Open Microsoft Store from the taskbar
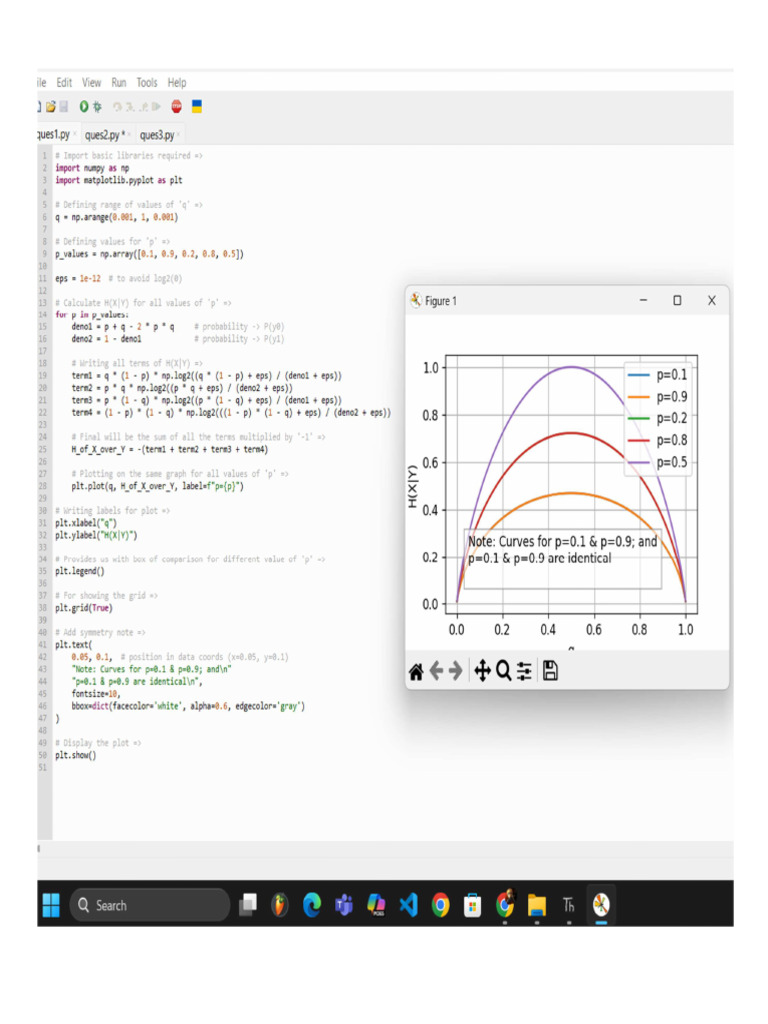This screenshot has width=768, height=1024. pos(473,906)
